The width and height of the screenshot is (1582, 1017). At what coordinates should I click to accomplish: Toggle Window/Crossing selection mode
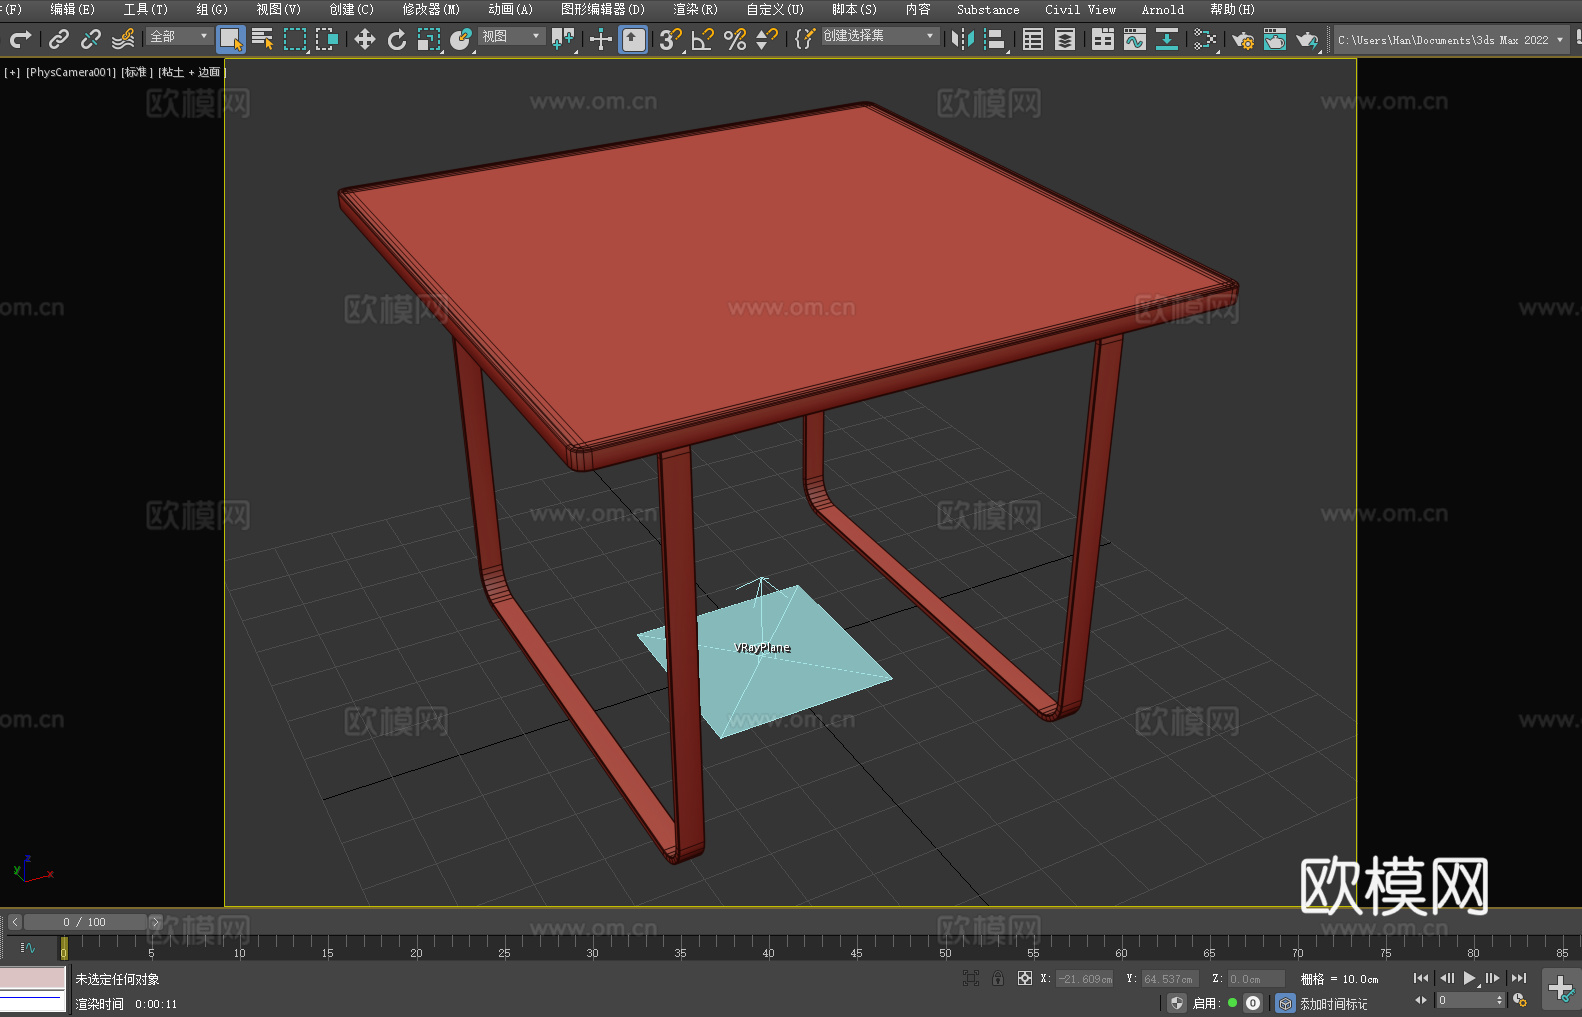click(x=327, y=39)
